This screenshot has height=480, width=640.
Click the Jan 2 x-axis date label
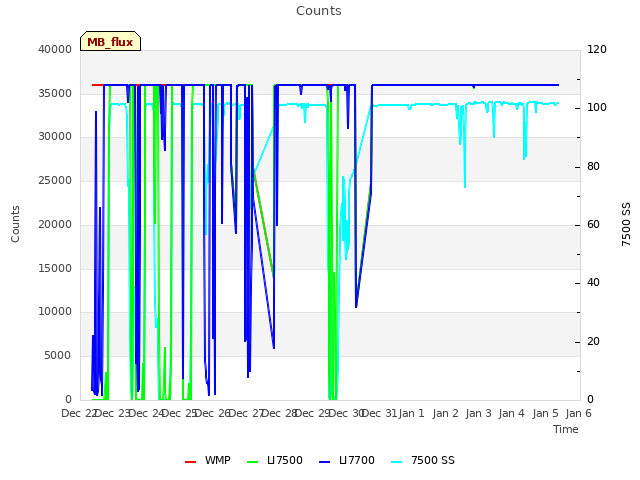coord(445,413)
